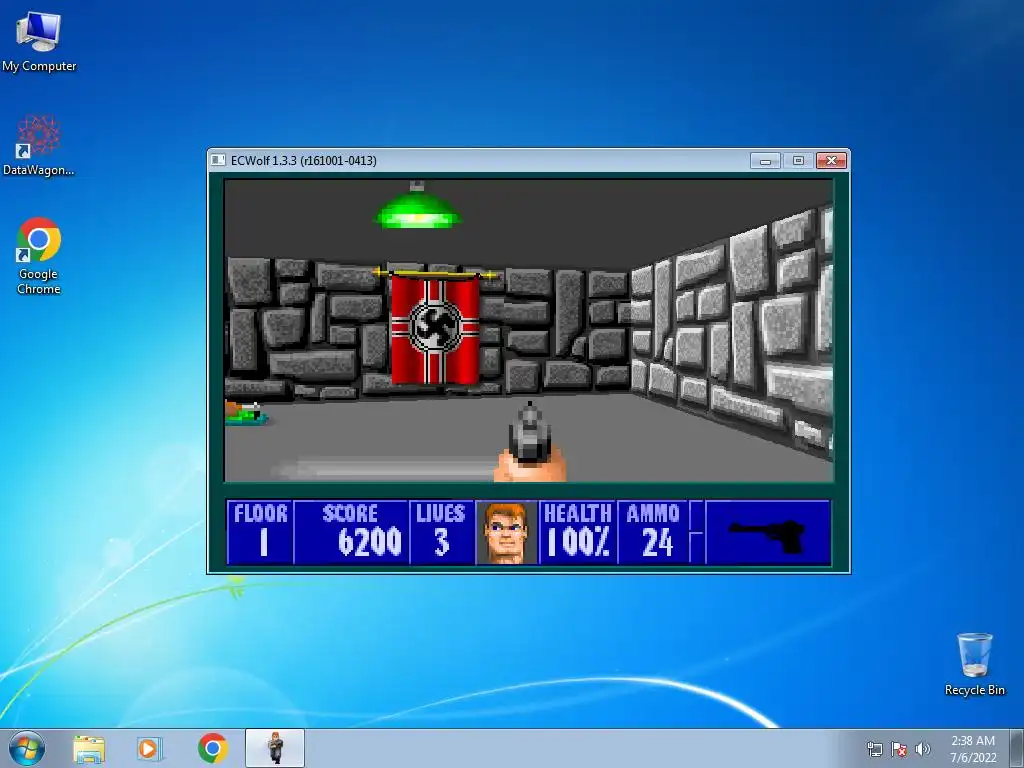Viewport: 1024px width, 768px height.
Task: Click the red banner on the stone wall
Action: point(434,328)
